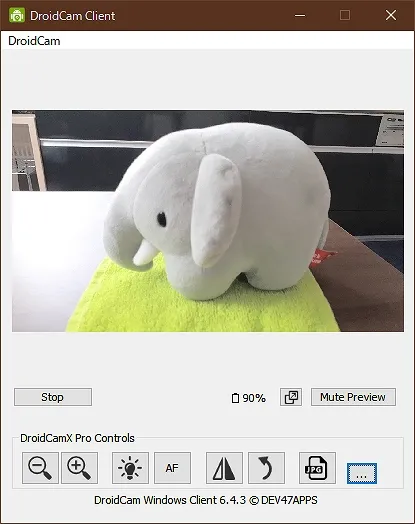This screenshot has width=415, height=524.
Task: Rotate the video using the curved arrow icon
Action: [x=266, y=468]
